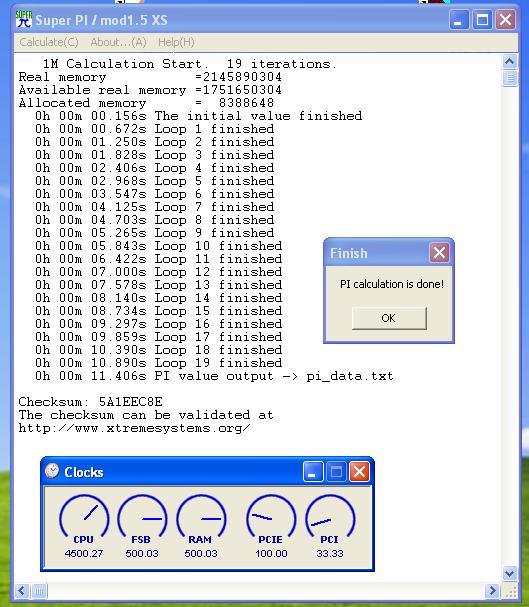Click the Clocks window clock icon
This screenshot has width=529, height=607.
pyautogui.click(x=52, y=471)
